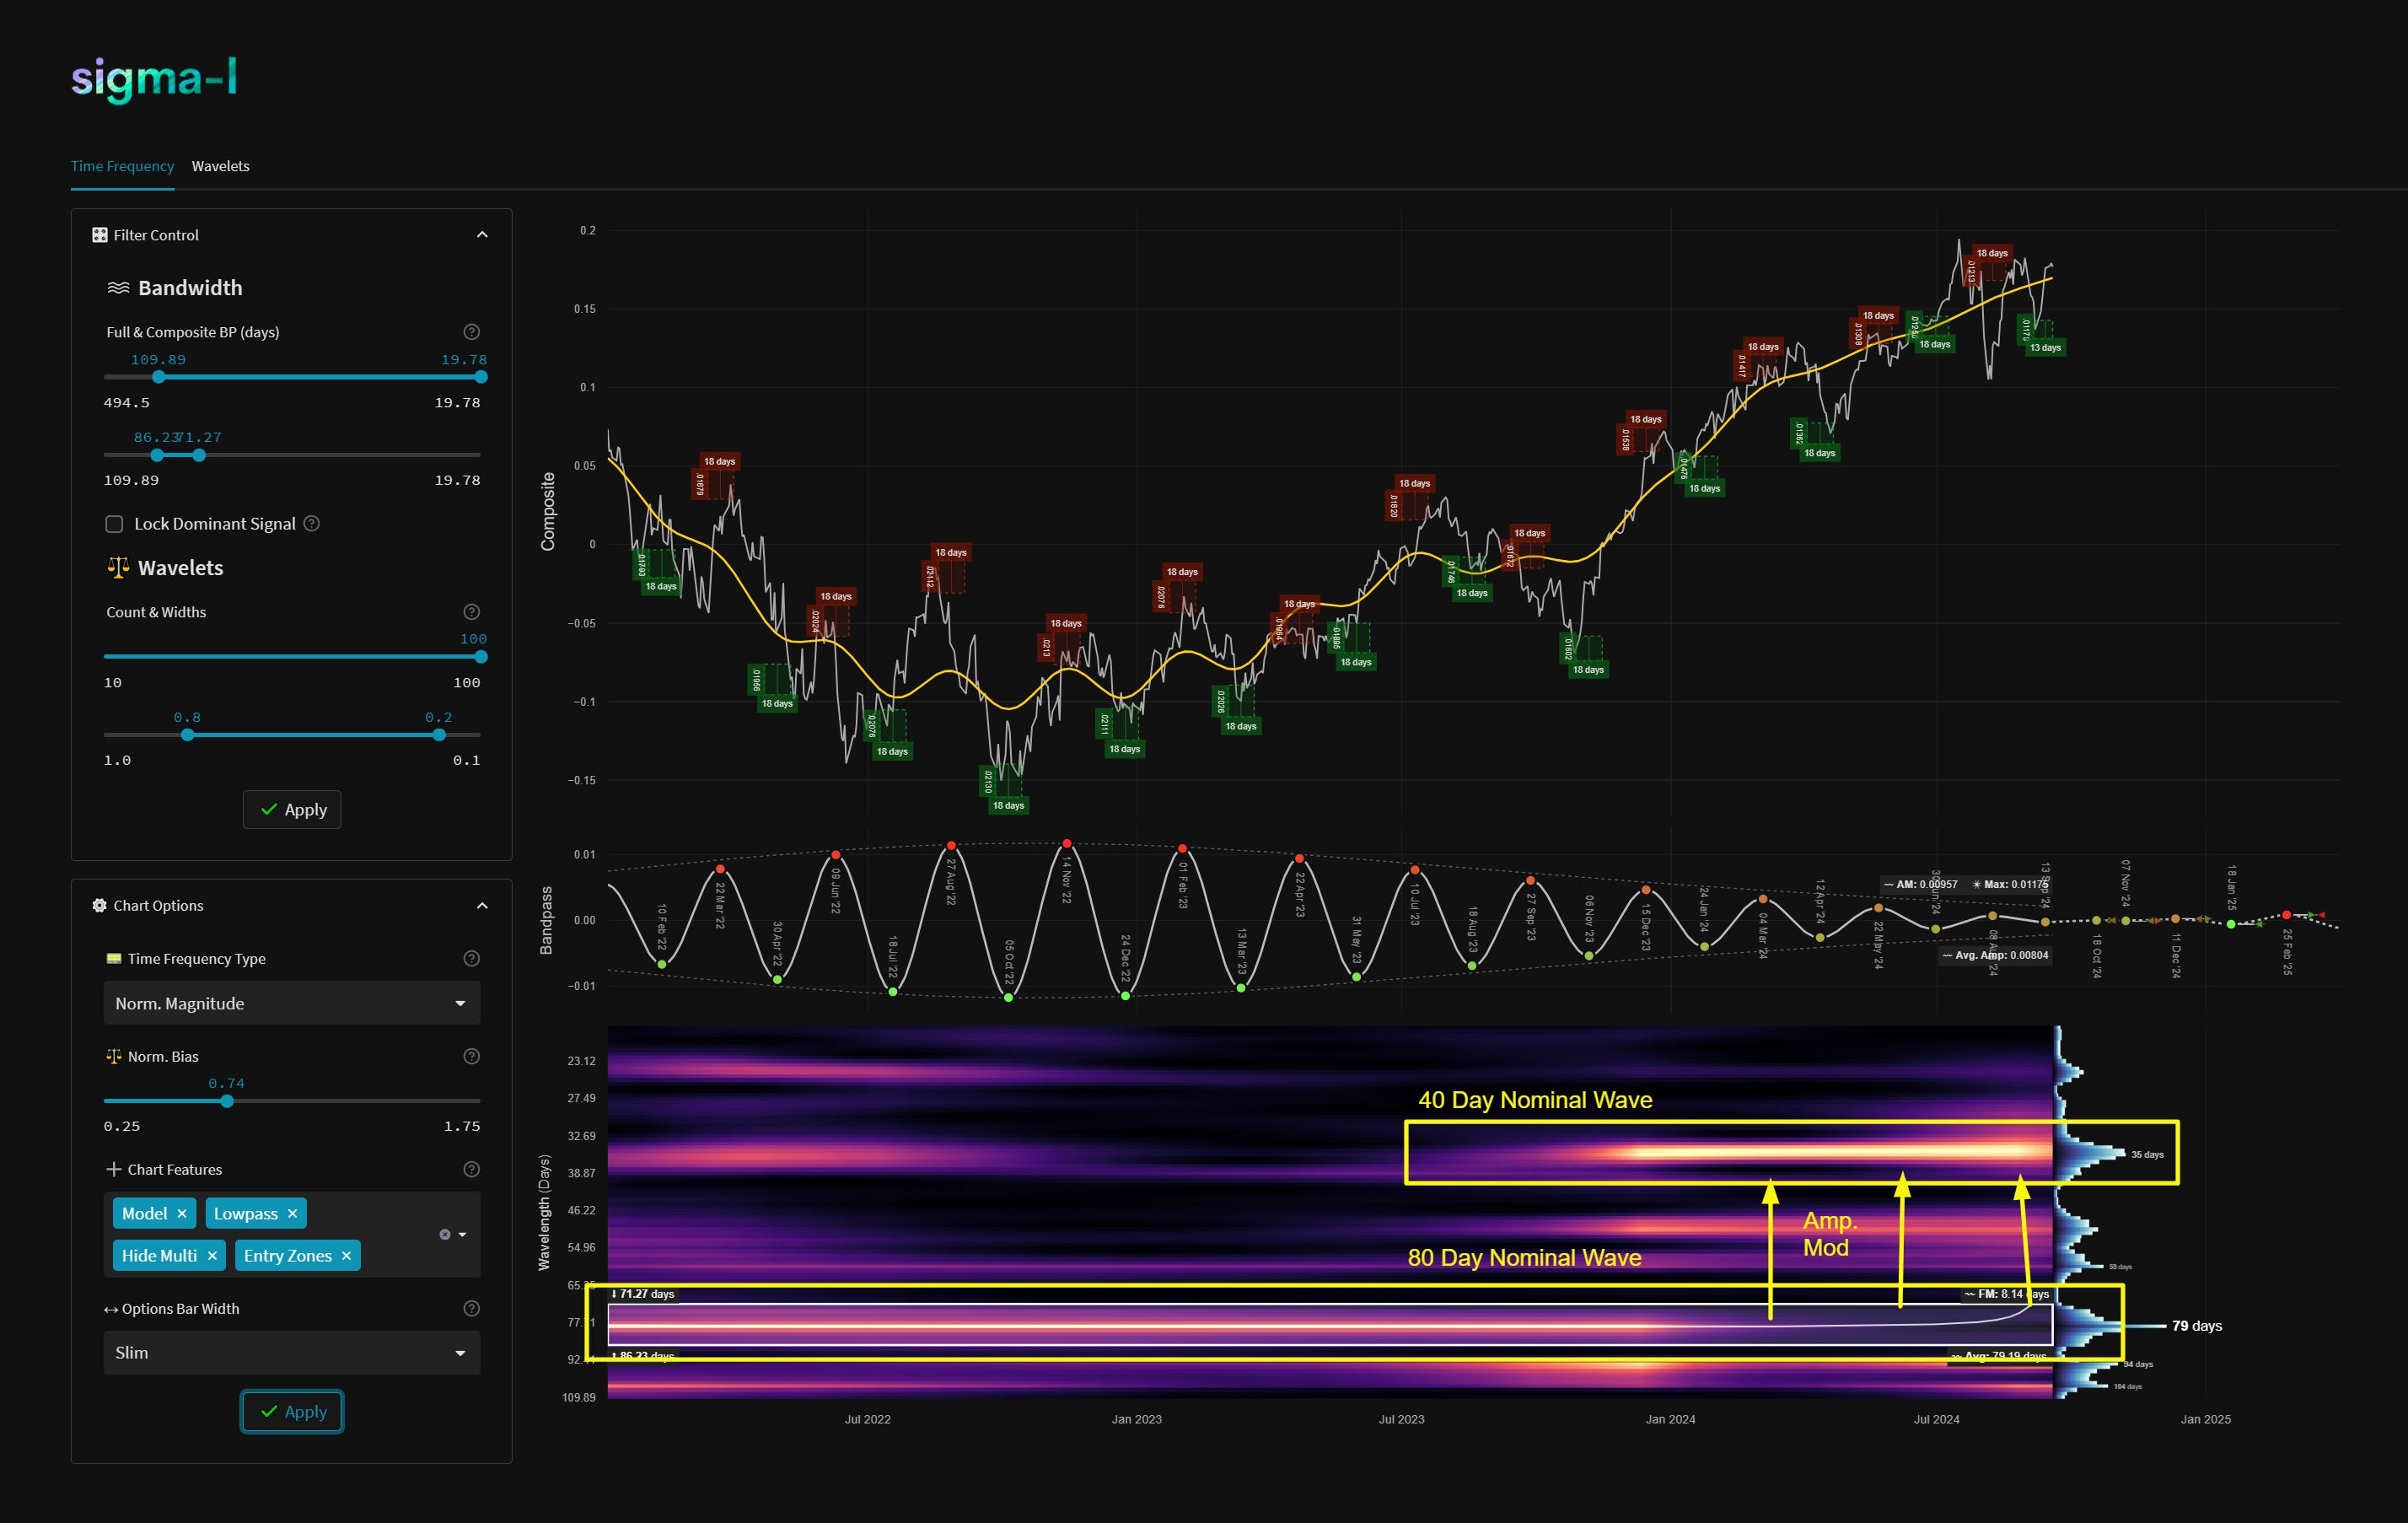Open the Wavelets tab
The image size is (2408, 1523).
click(220, 166)
